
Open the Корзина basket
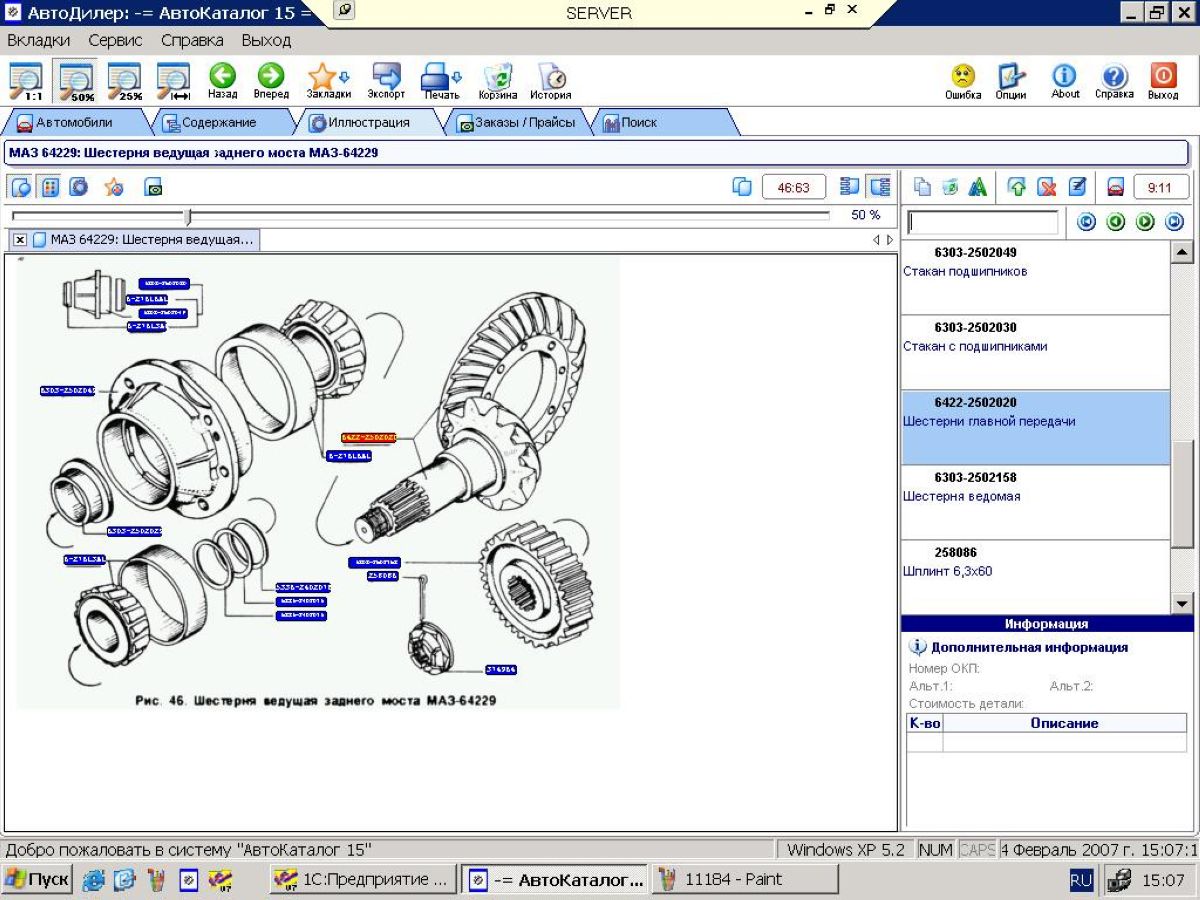coord(497,82)
